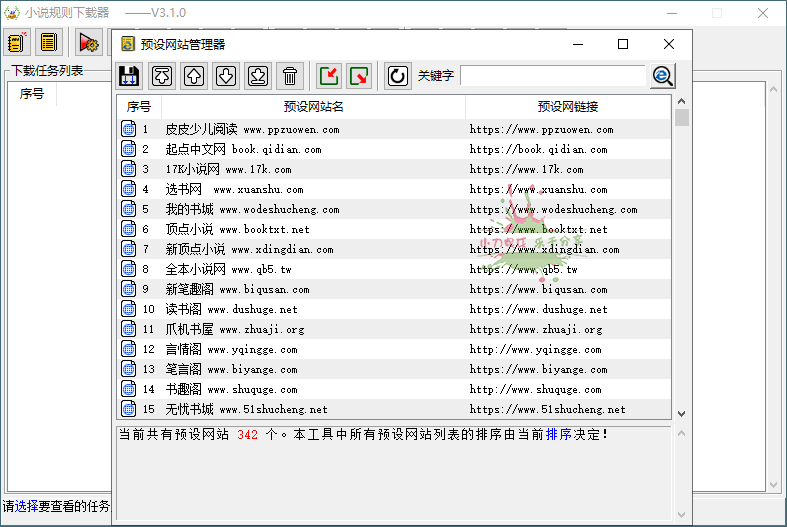Screen dimensions: 787x527
Task: Delete selected preset site with trash icon
Action: tap(290, 76)
